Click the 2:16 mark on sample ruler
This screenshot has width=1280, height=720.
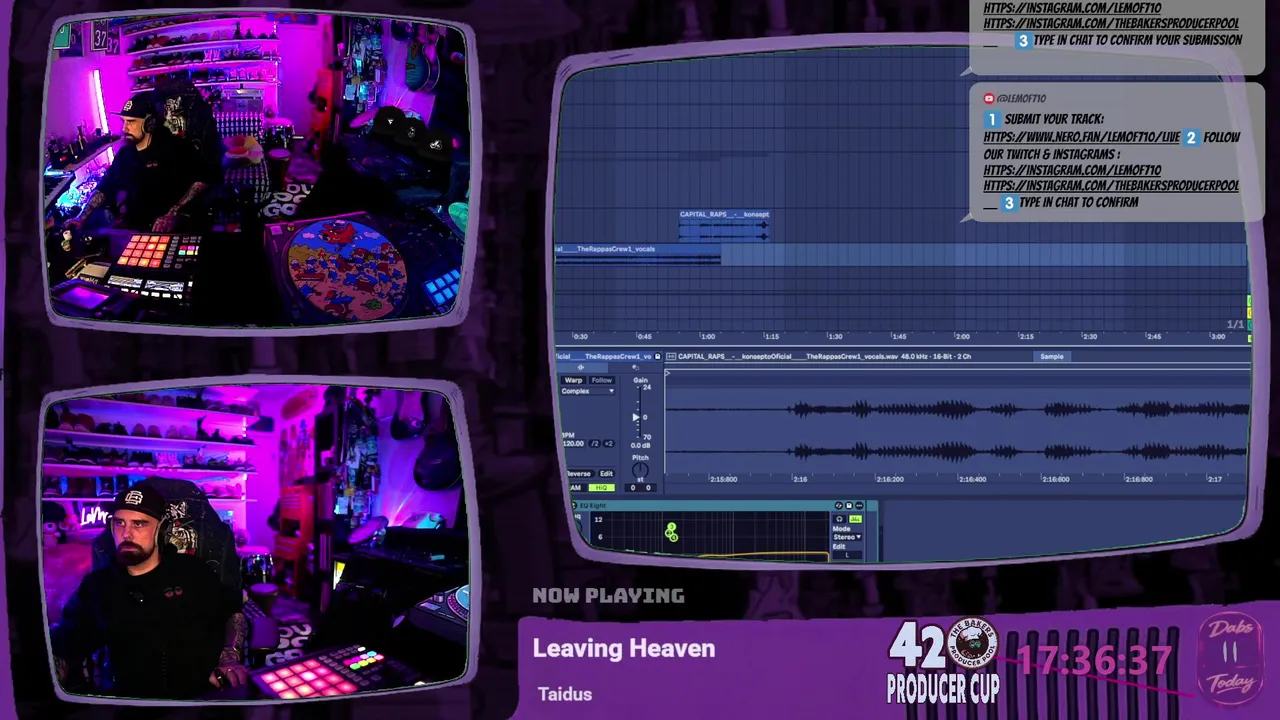[800, 479]
